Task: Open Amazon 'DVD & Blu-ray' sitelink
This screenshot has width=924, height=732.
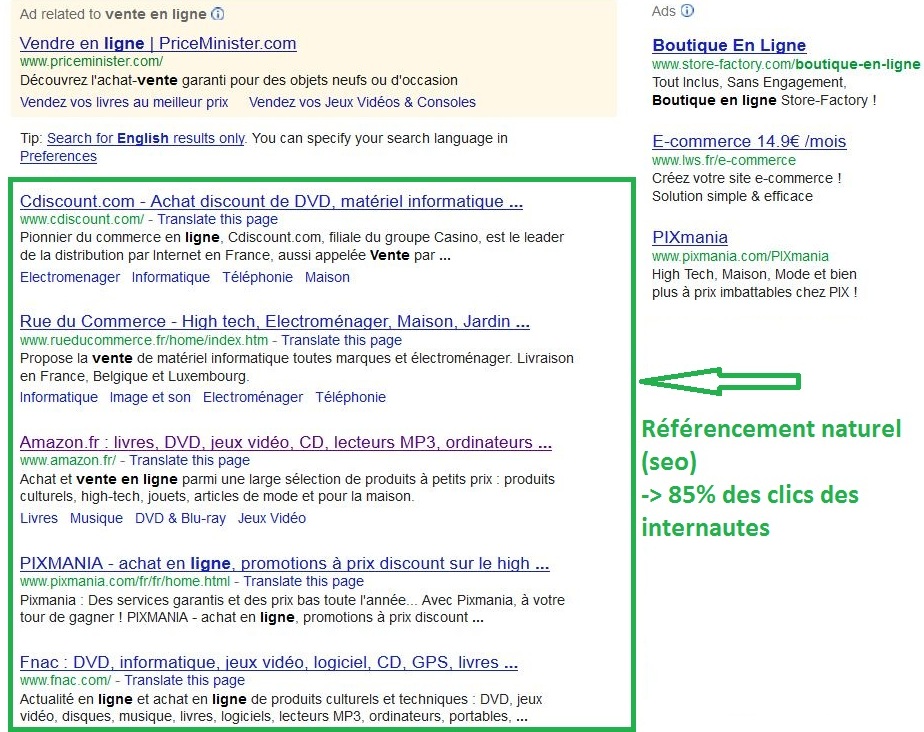Action: [180, 518]
